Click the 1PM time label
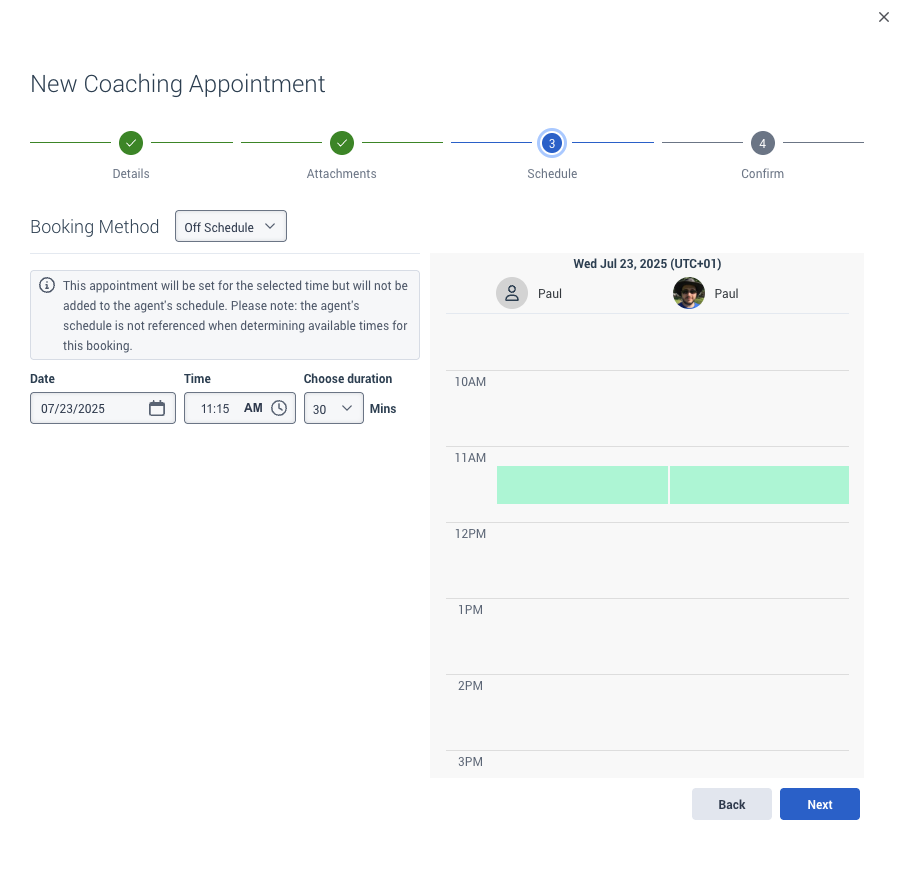Screen dimensions: 900x870 click(470, 609)
